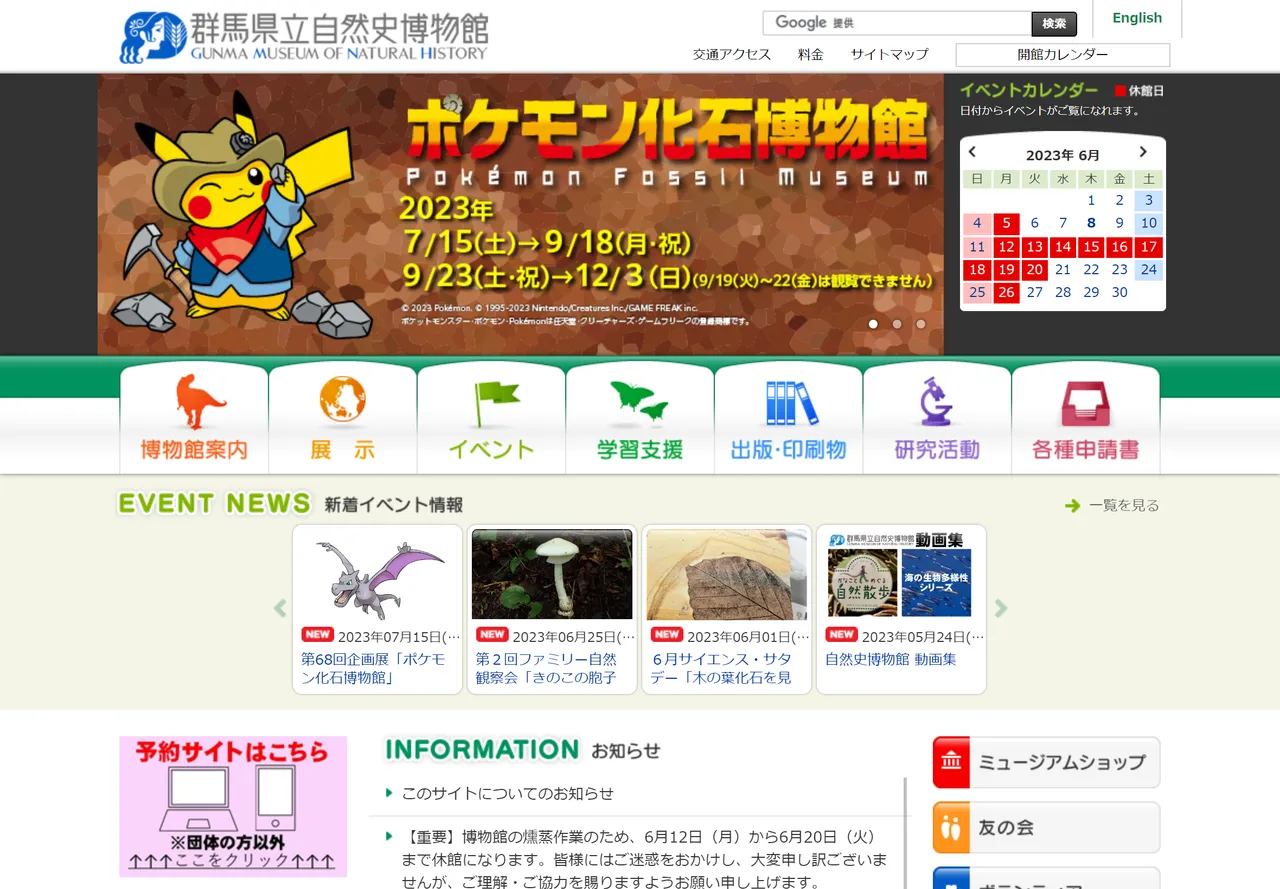1280x889 pixels.
Task: Select June 12 in event calendar
Action: coord(1006,247)
